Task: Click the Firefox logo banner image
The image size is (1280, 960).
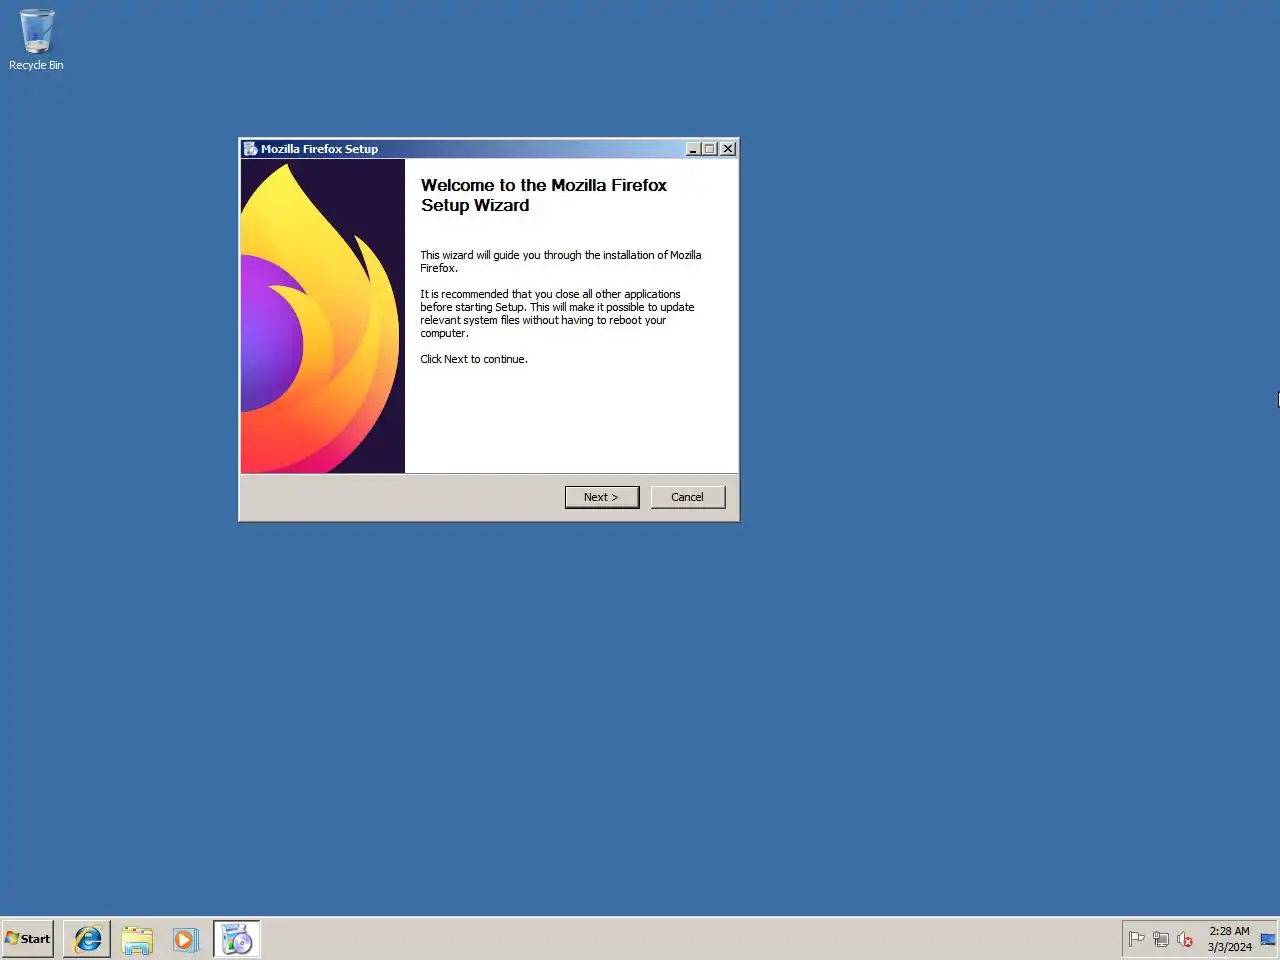Action: click(x=323, y=316)
